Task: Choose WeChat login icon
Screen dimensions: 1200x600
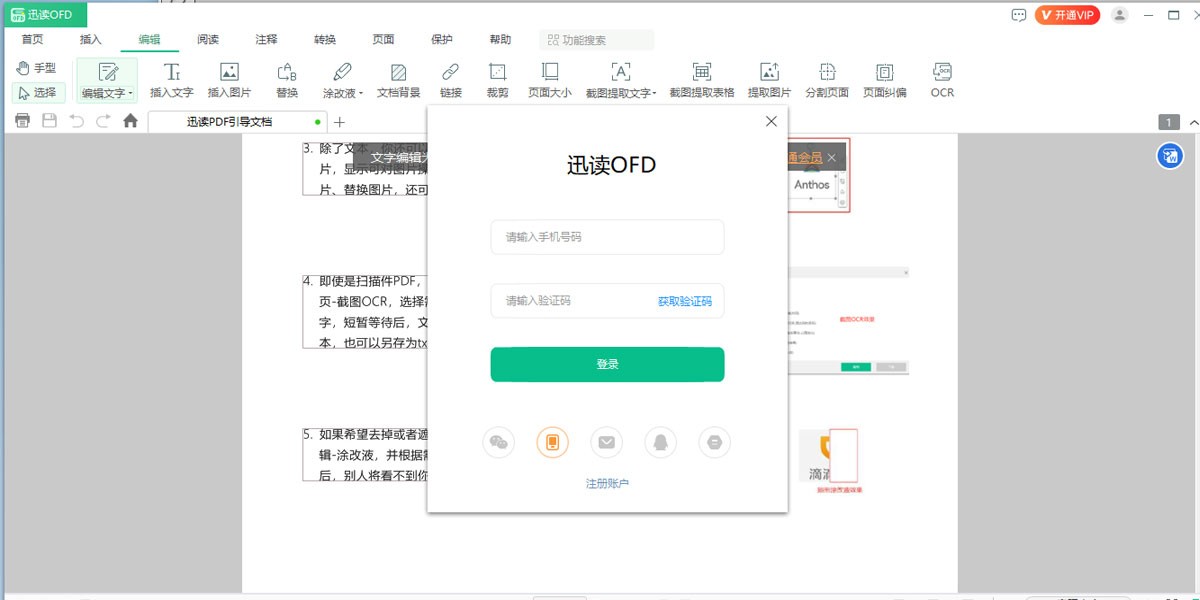Action: pyautogui.click(x=499, y=442)
